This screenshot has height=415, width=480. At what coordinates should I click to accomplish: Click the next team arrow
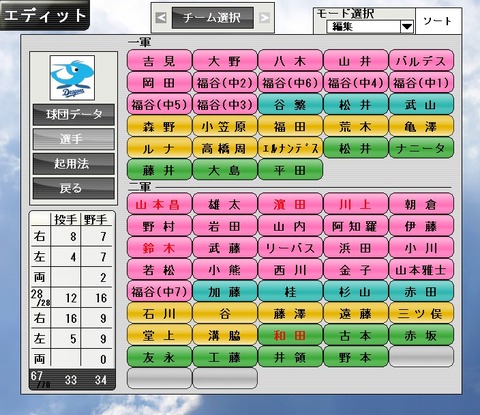click(265, 18)
